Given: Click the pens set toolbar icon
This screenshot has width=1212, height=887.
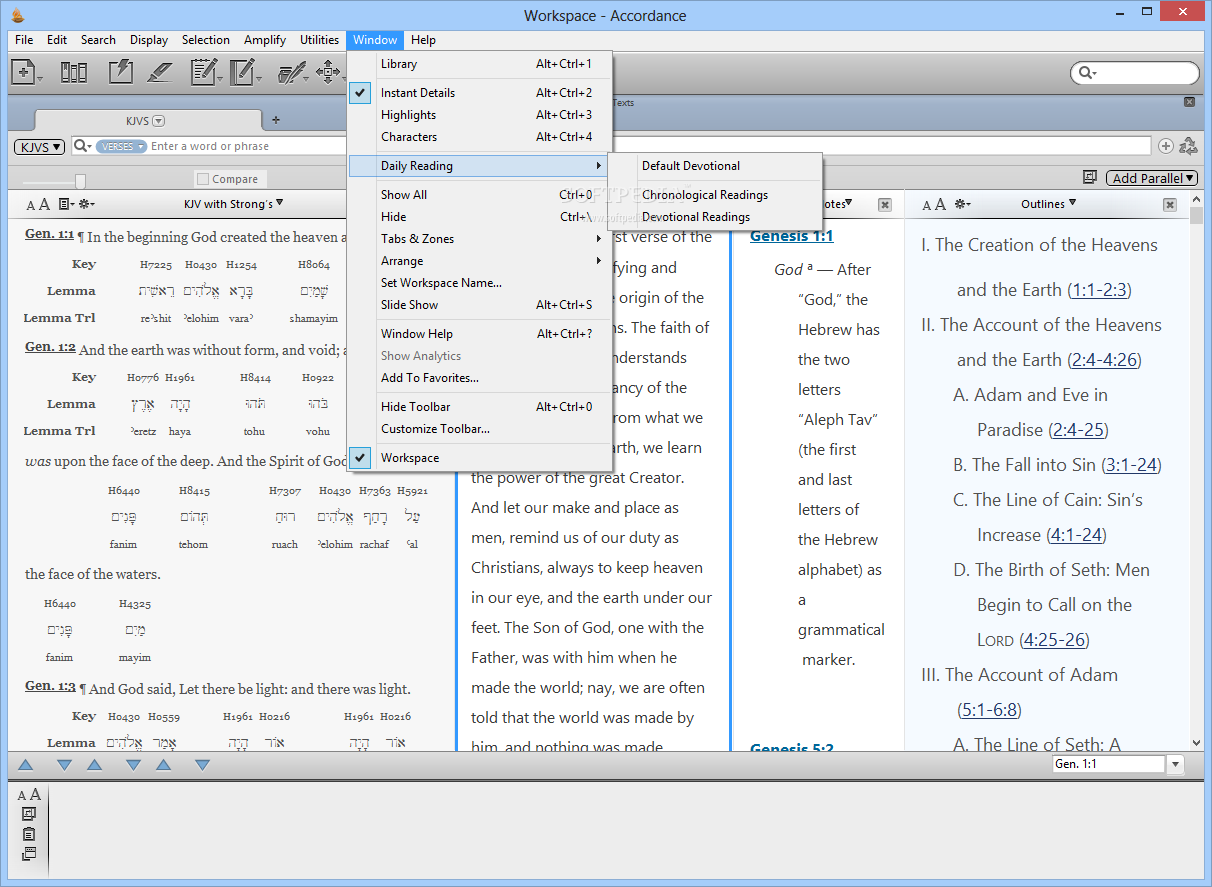Looking at the screenshot, I should (x=291, y=72).
